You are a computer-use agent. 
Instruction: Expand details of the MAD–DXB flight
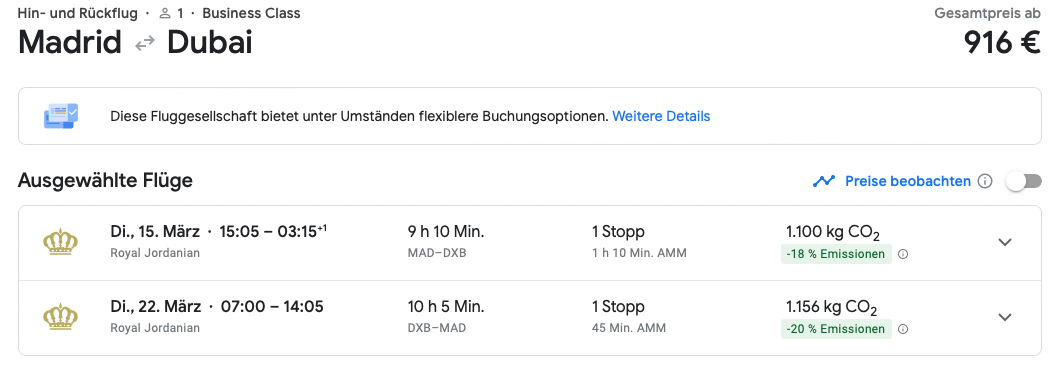[x=1004, y=242]
